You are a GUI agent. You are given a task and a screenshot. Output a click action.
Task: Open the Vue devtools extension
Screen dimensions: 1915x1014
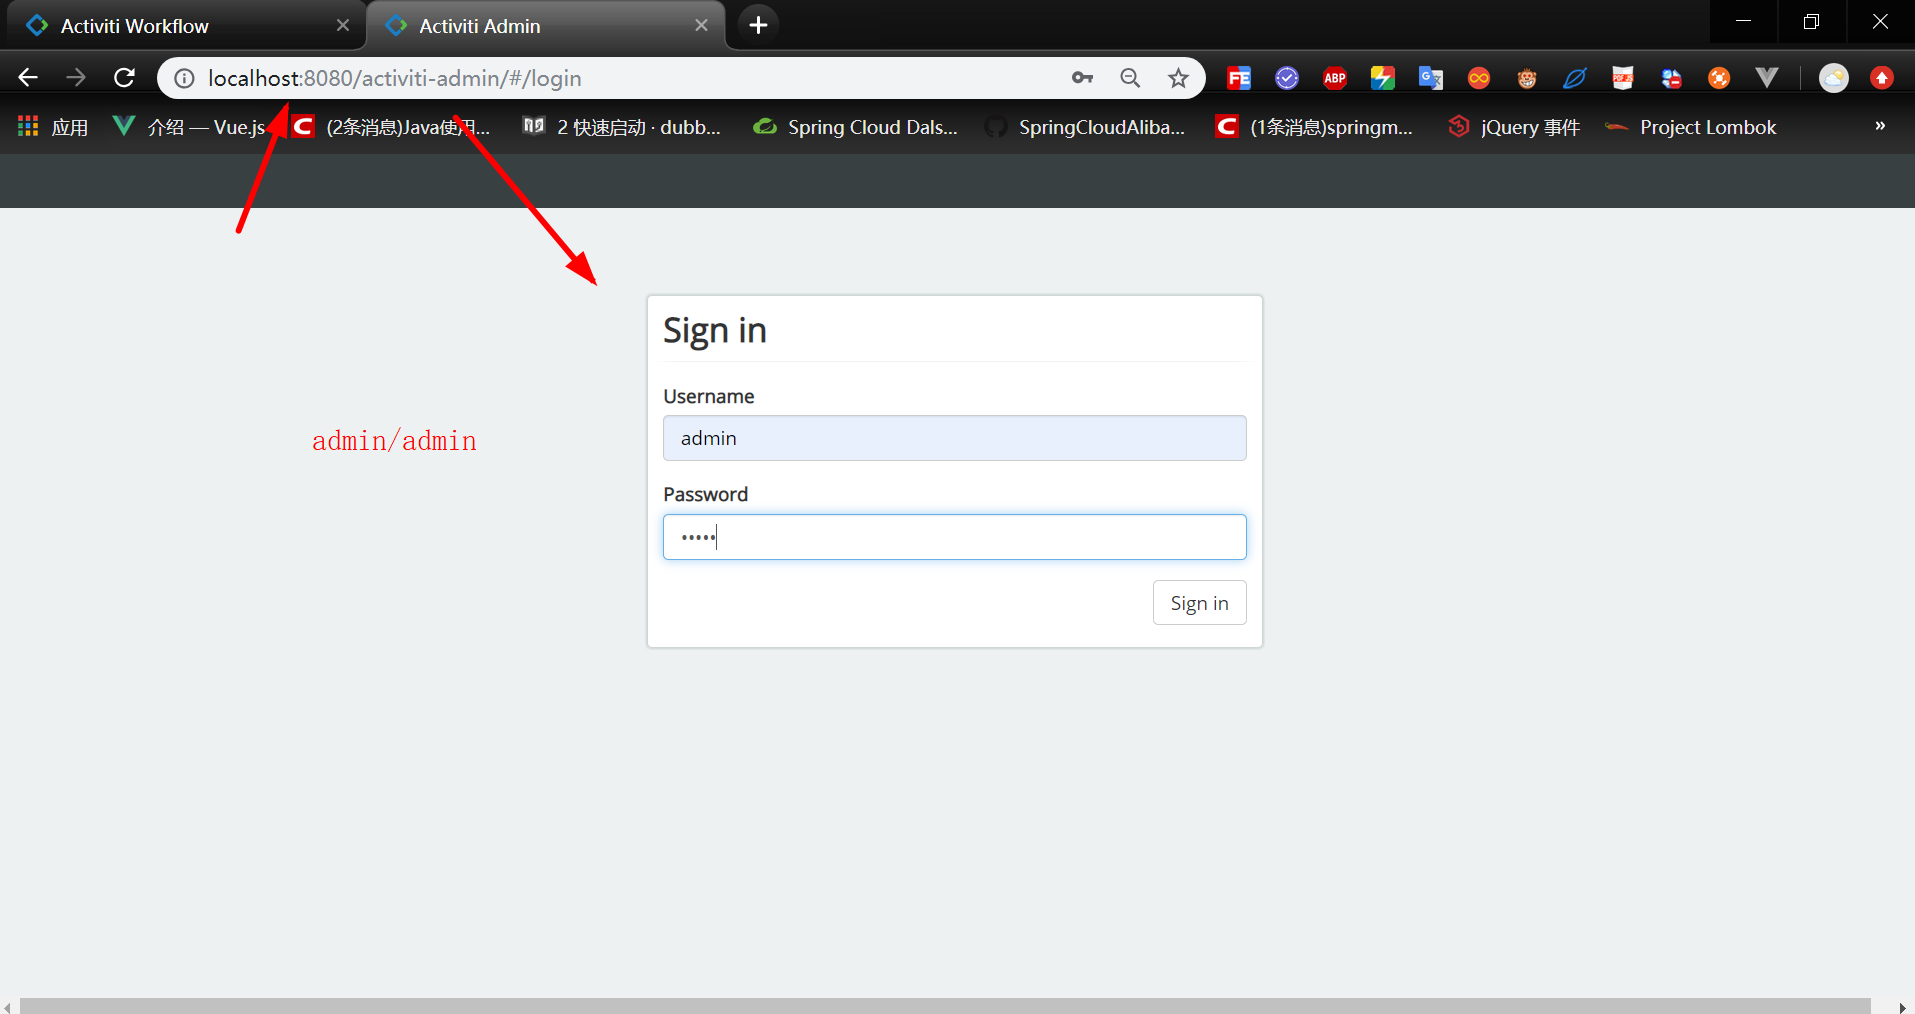[x=1767, y=78]
